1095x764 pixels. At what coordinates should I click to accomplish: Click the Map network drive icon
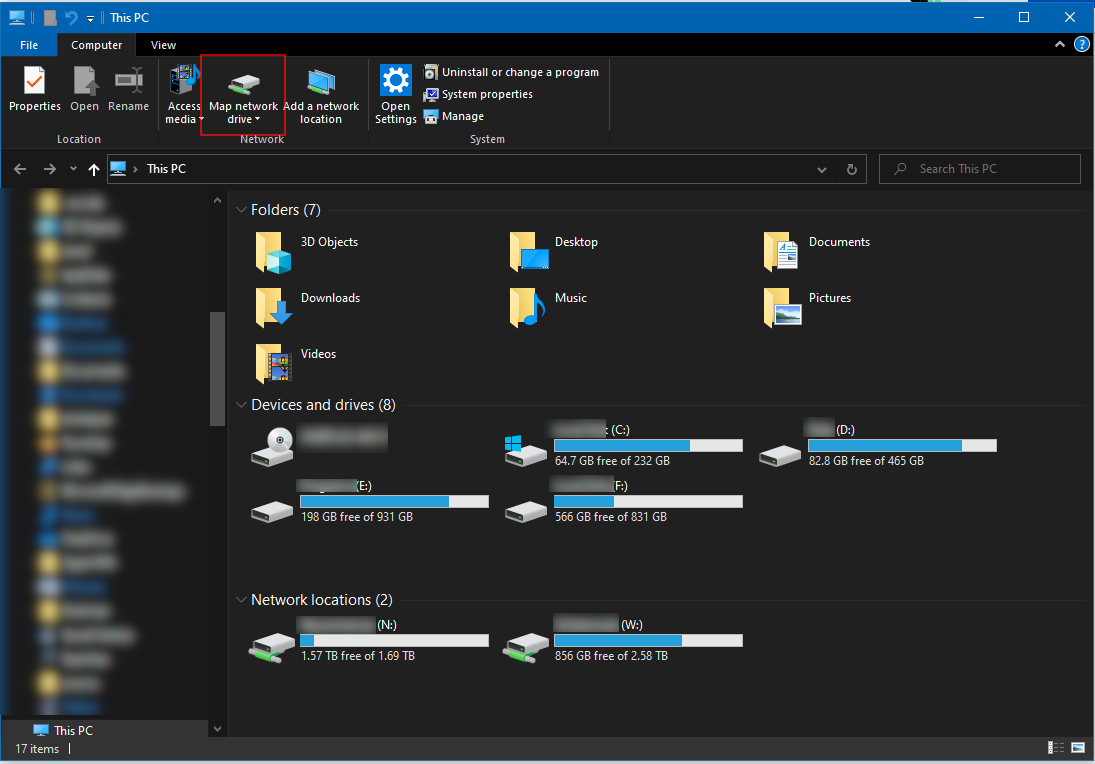tap(243, 83)
